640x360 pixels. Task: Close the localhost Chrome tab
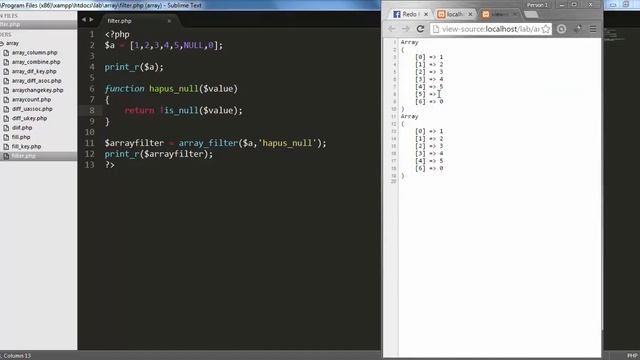470,14
